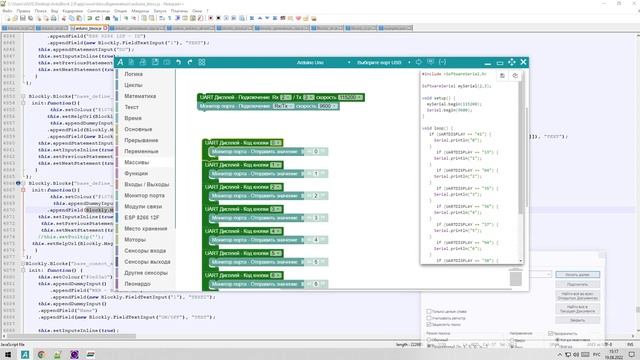Select 'Монитор порта' block category
Screen dimensions: 640x360
point(144,196)
